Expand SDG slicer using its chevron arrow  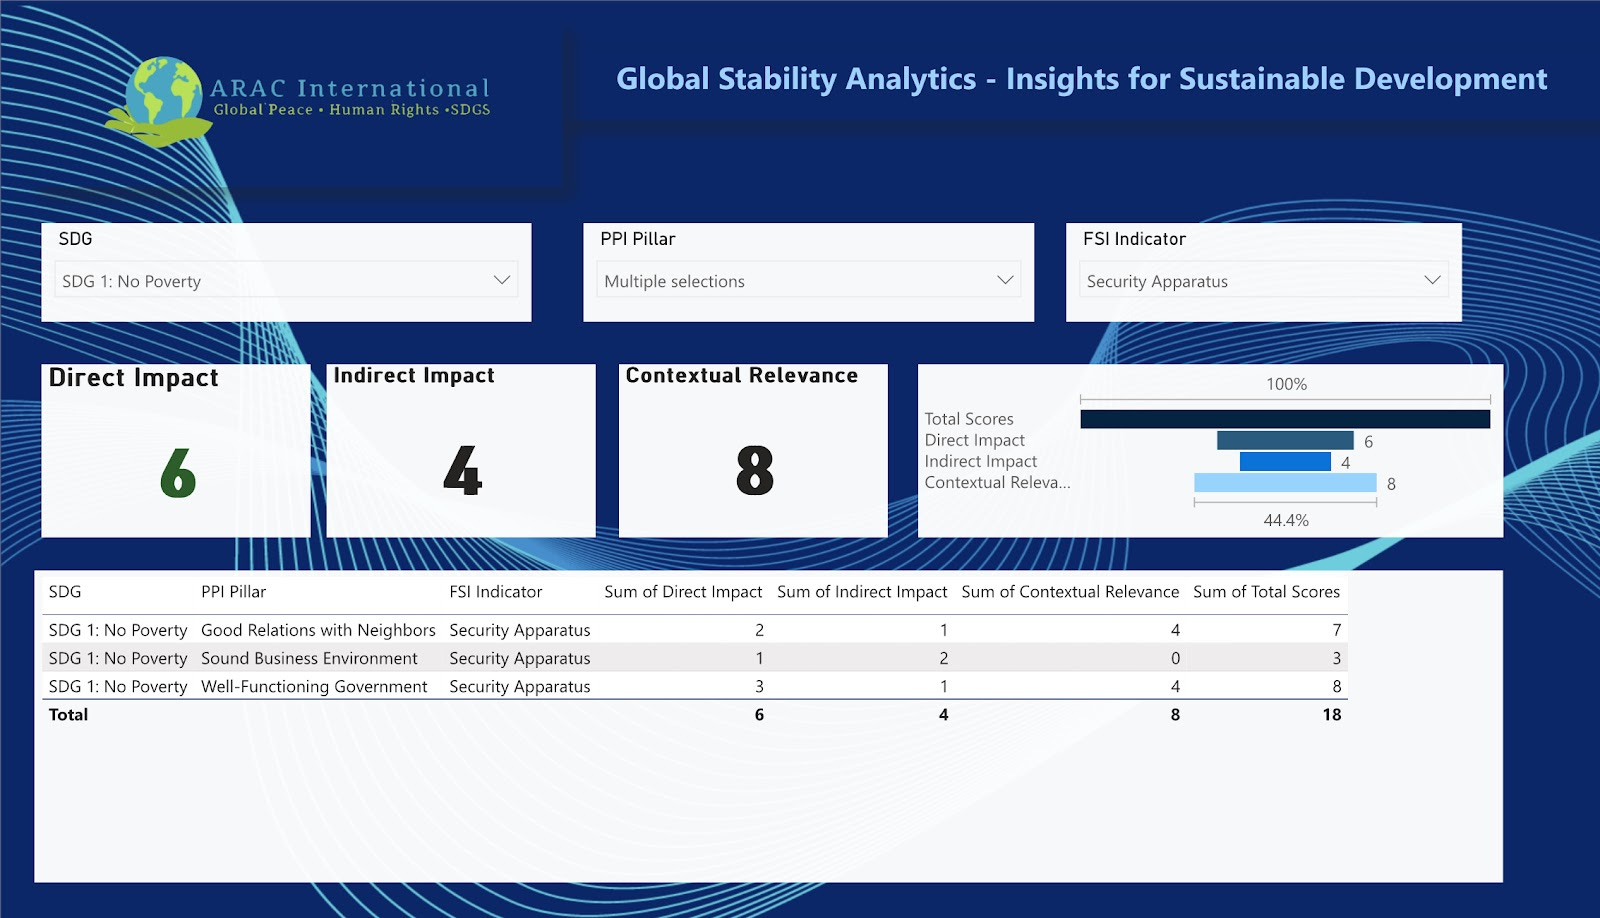(x=502, y=281)
